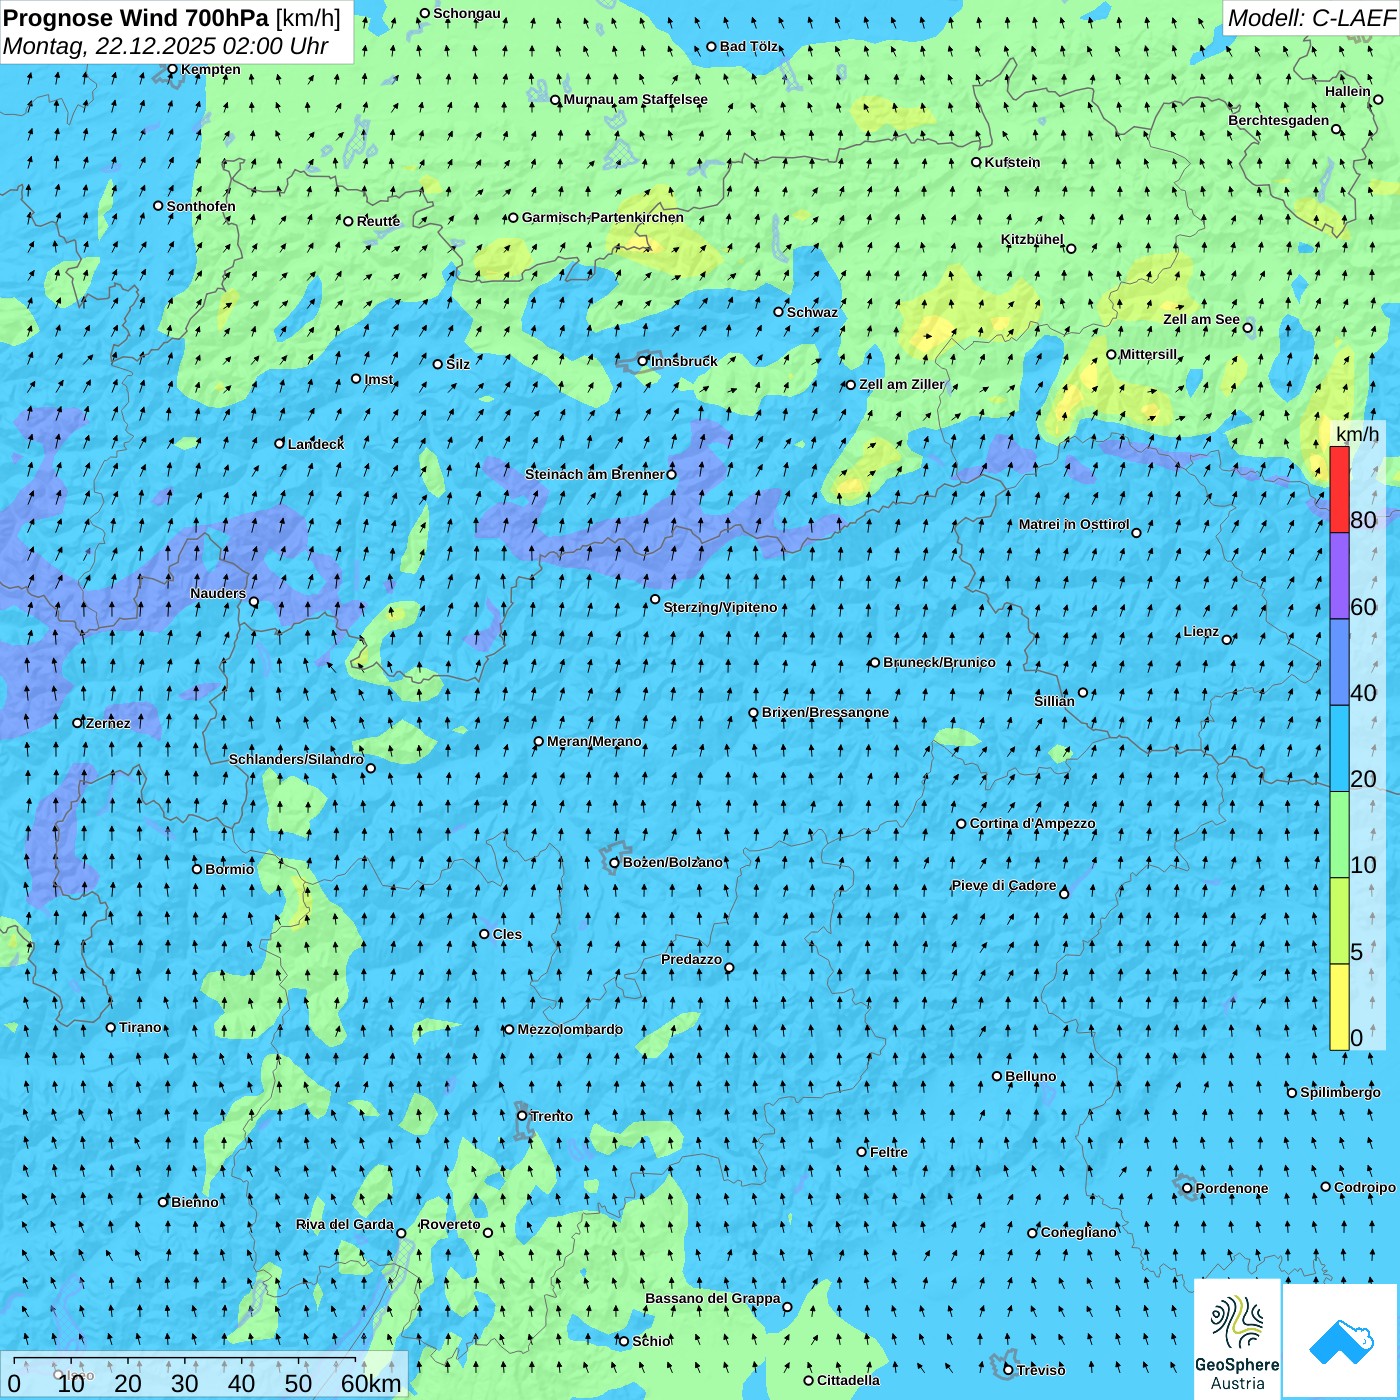
Task: Click the Spilimbergo map label
Action: point(1340,1092)
